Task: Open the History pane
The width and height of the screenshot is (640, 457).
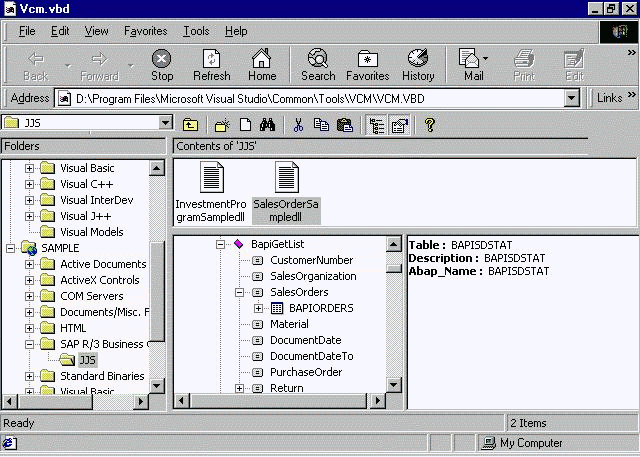Action: pos(418,65)
